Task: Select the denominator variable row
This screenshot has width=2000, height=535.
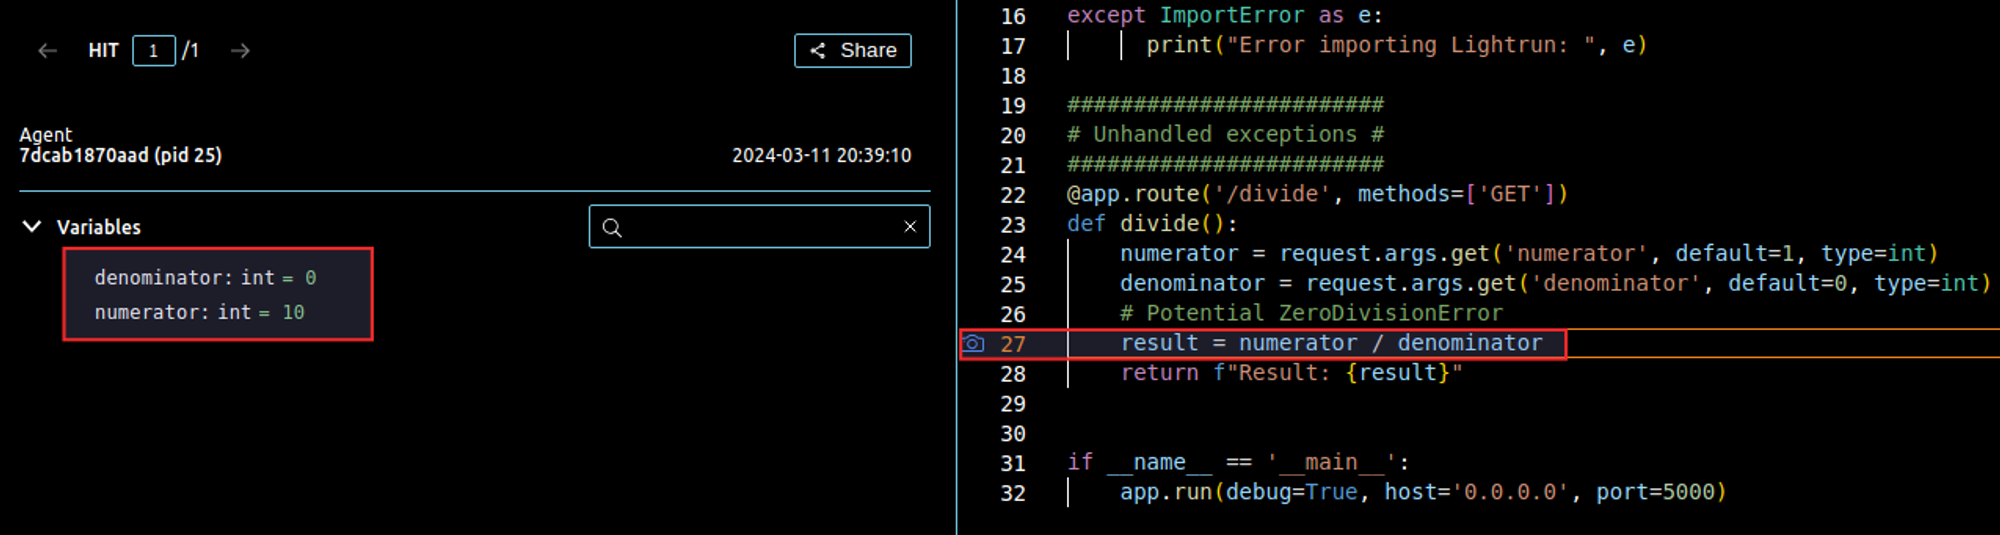Action: (205, 278)
